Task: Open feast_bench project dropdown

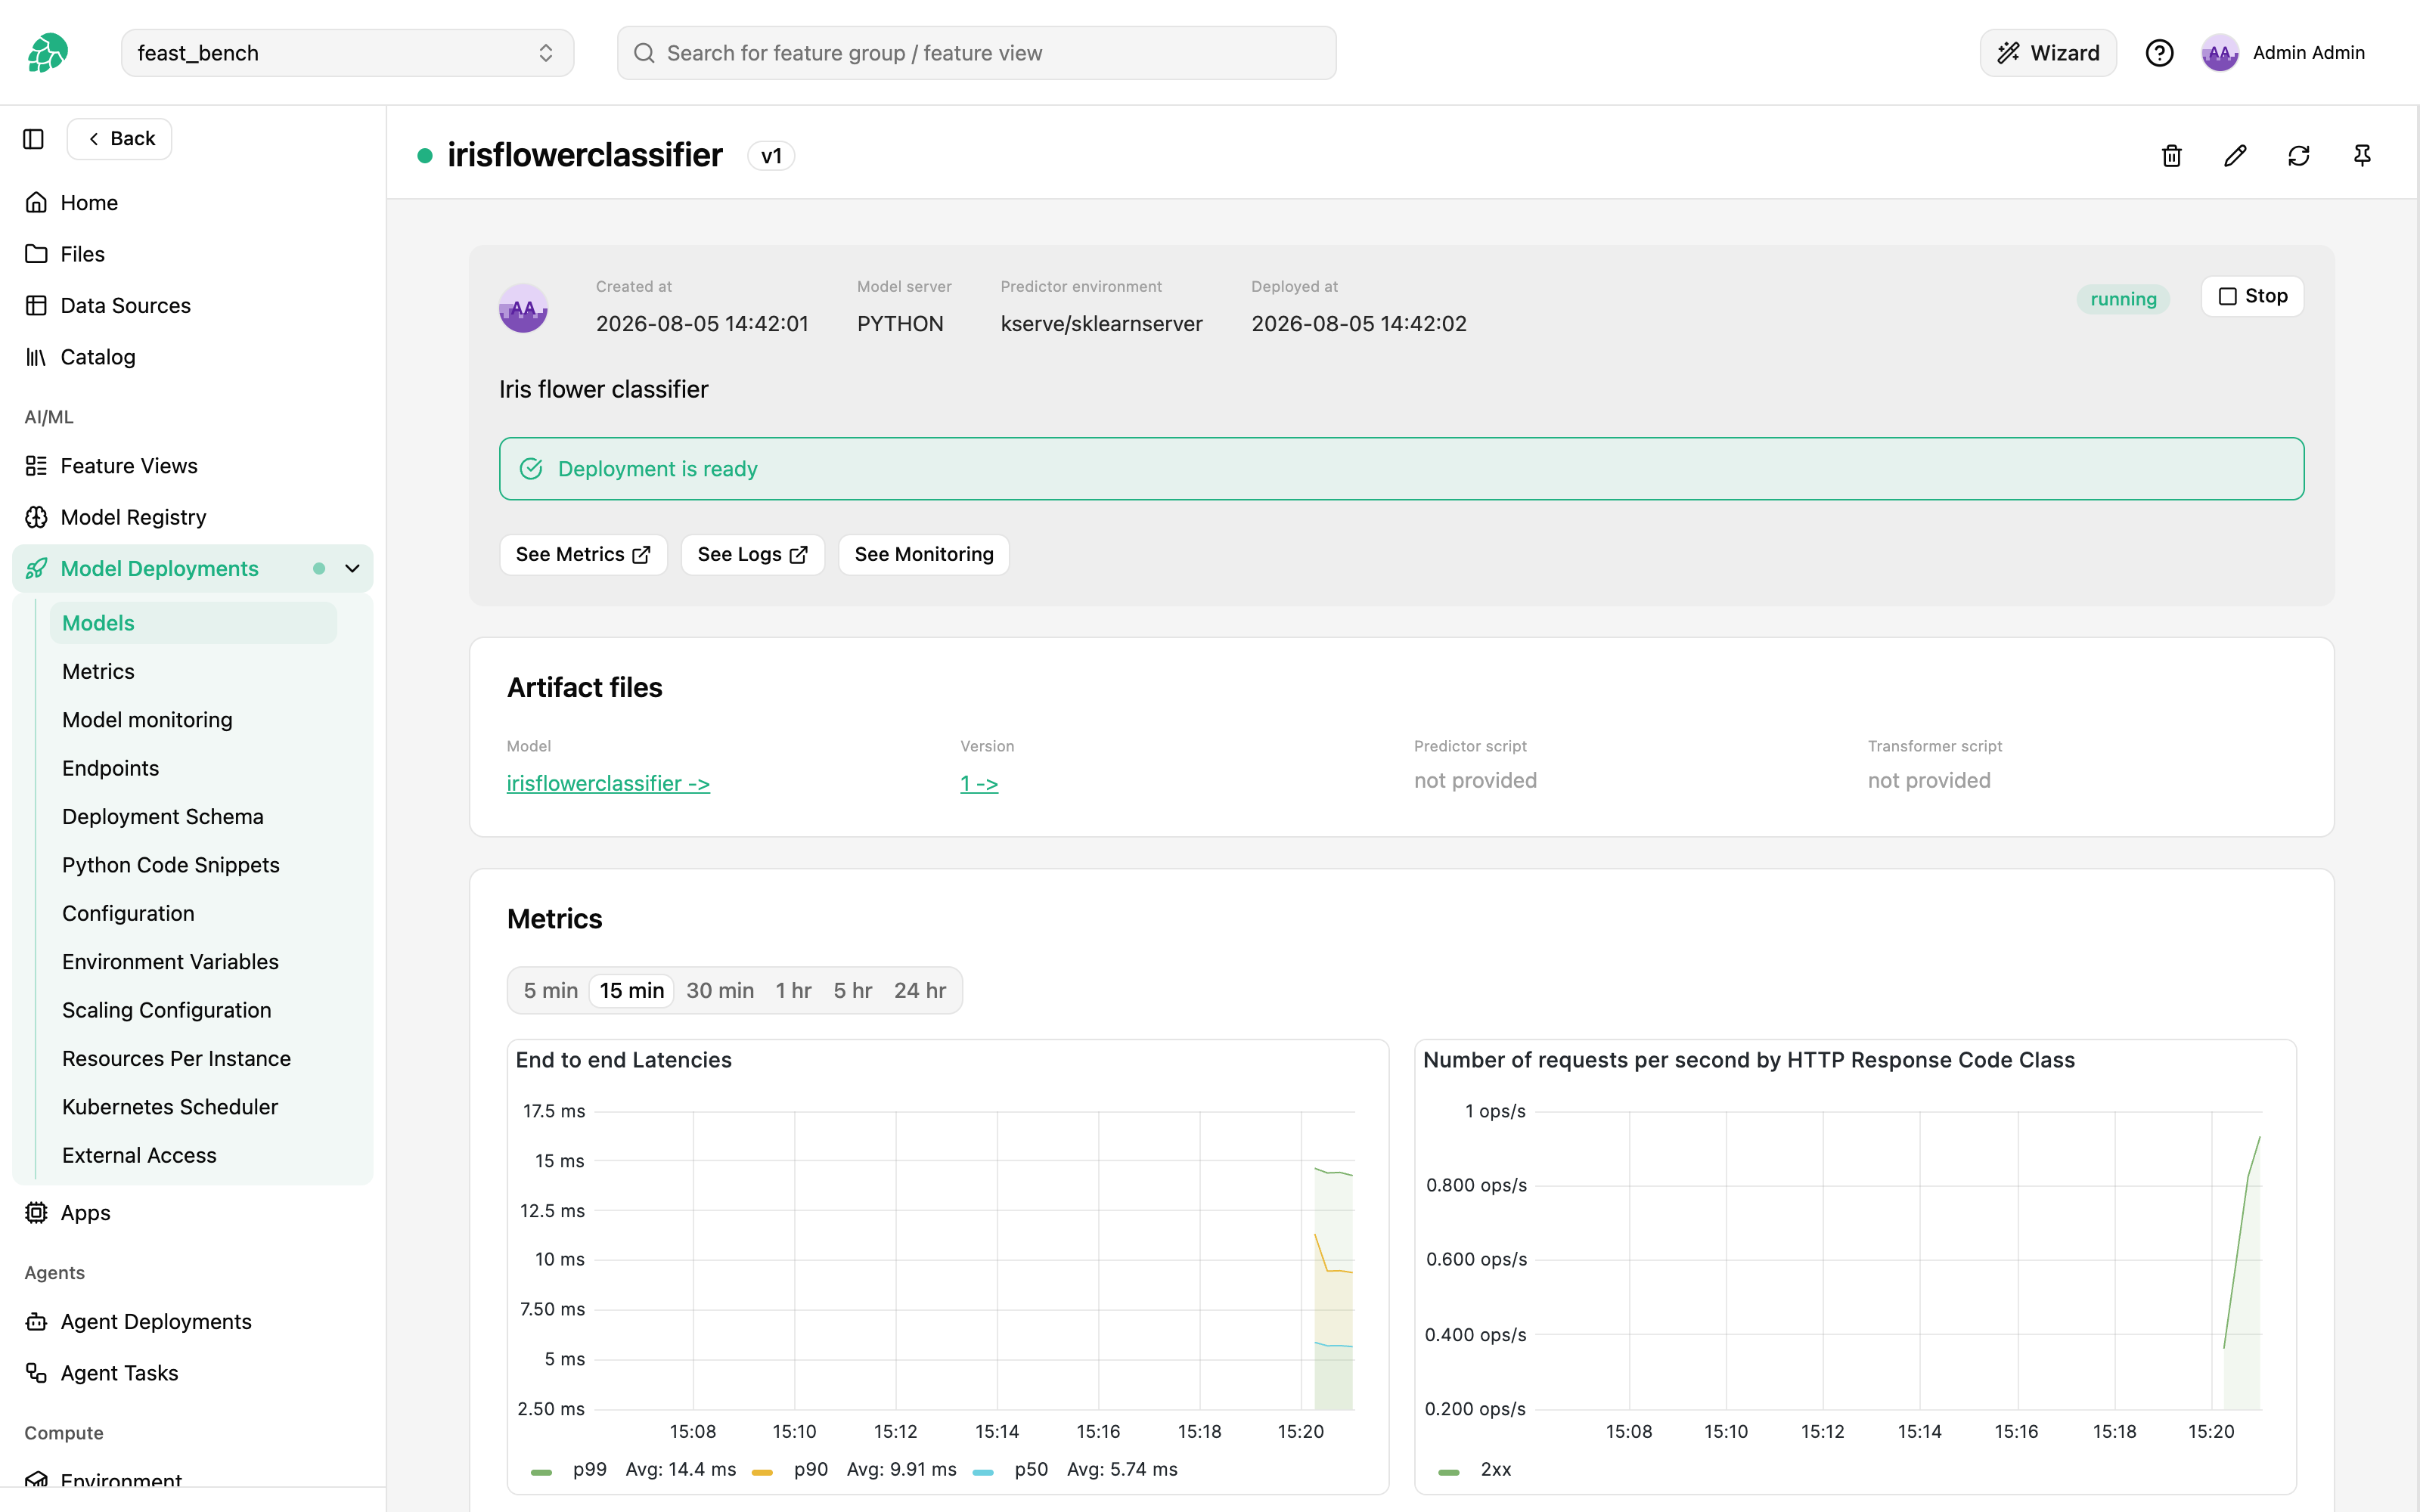Action: (347, 53)
